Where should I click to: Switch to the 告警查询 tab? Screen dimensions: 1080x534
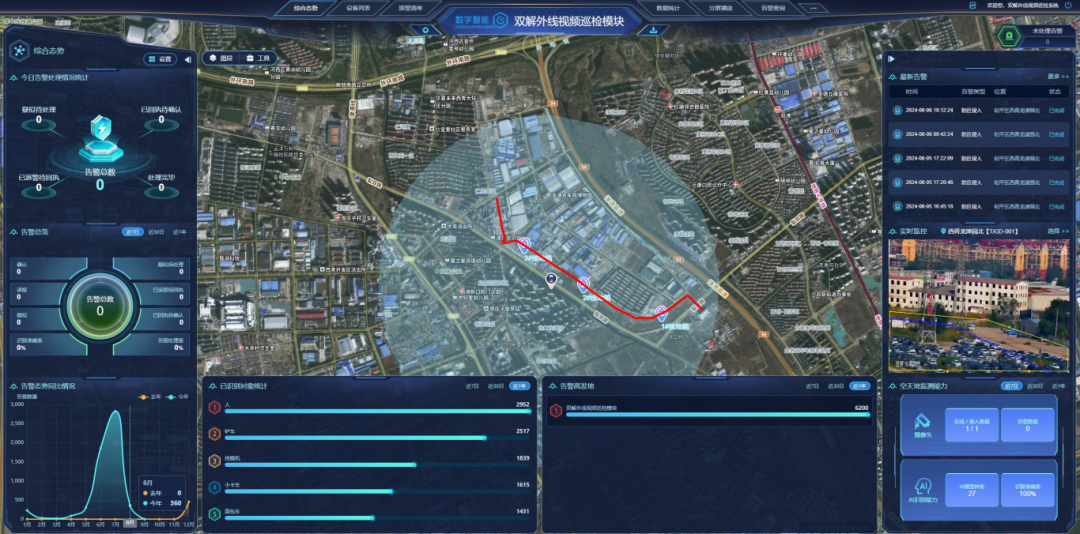(x=771, y=9)
